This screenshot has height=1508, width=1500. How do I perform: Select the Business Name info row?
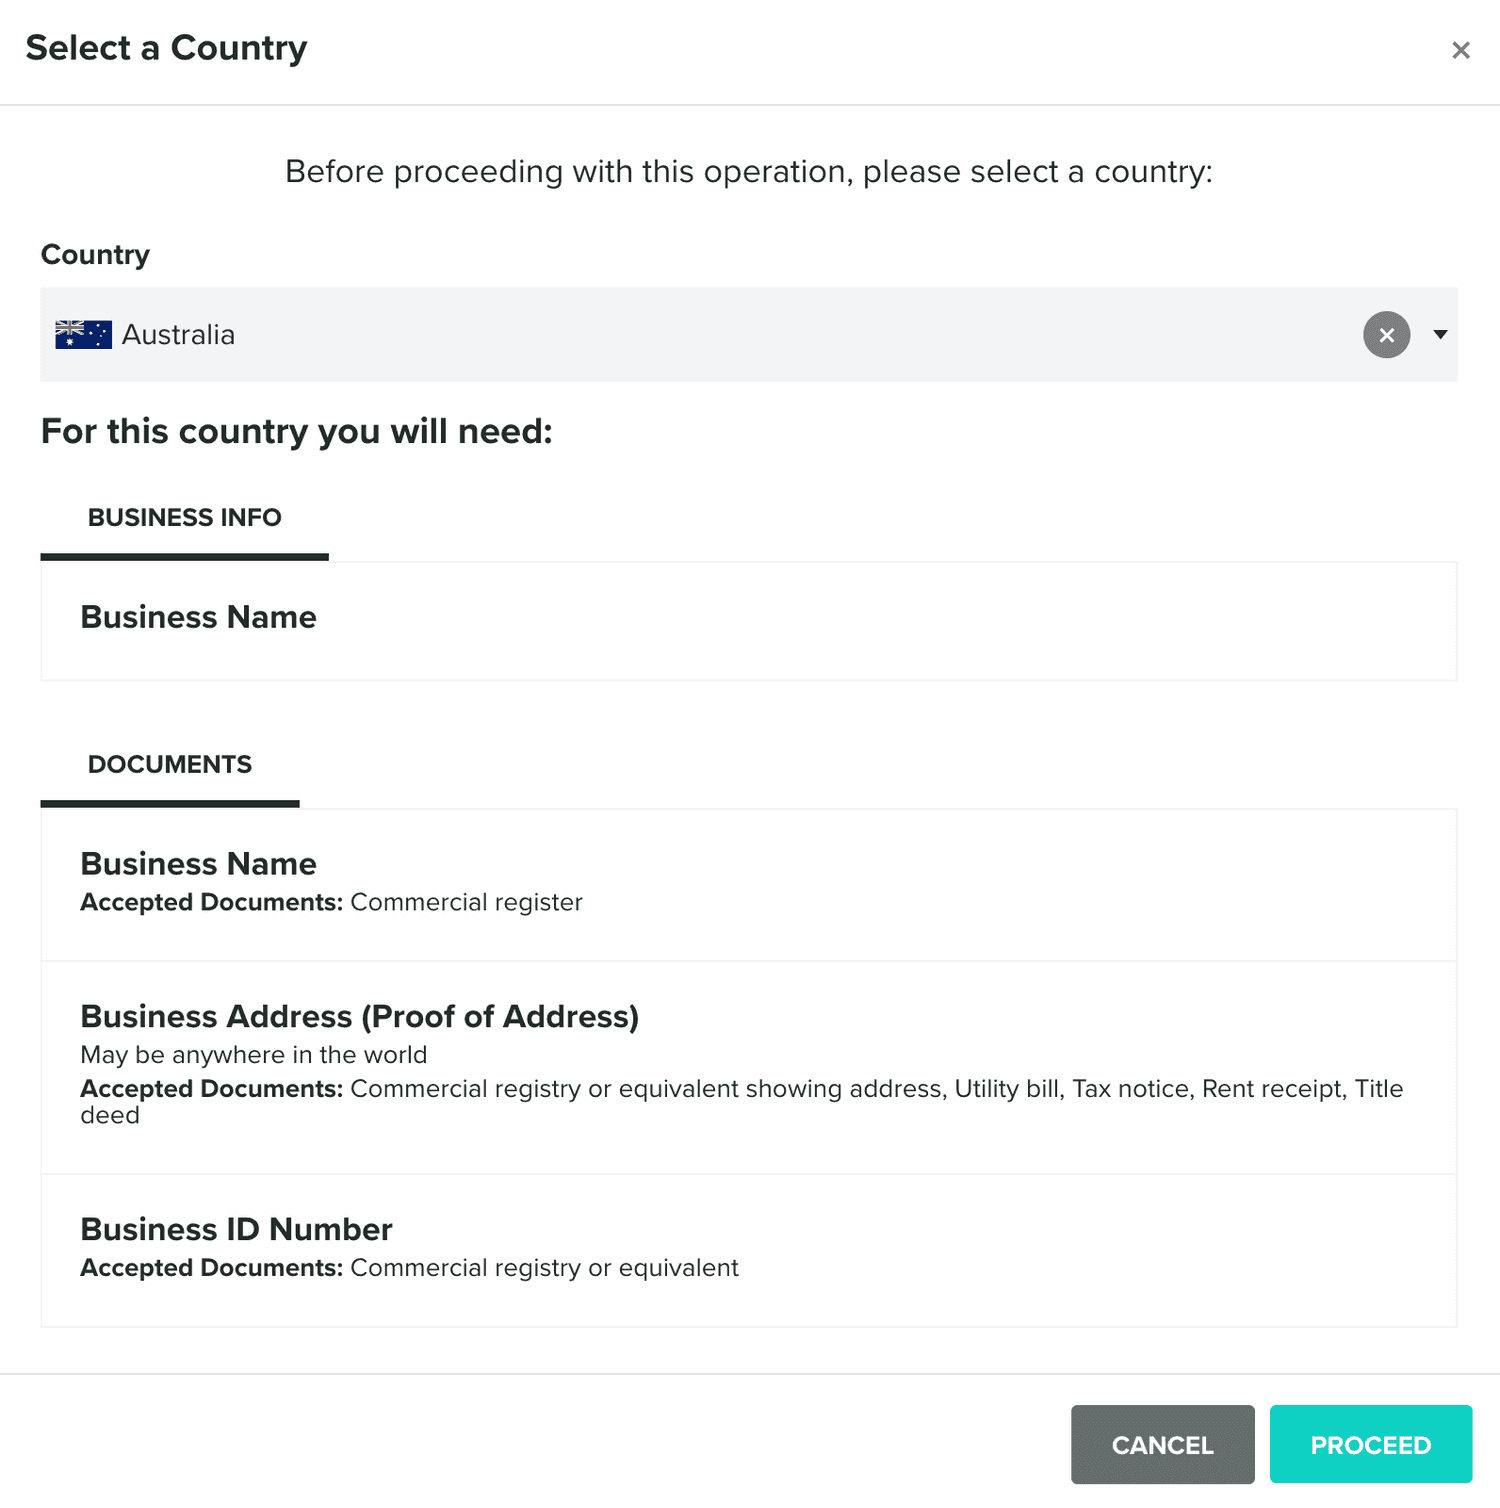coord(748,621)
